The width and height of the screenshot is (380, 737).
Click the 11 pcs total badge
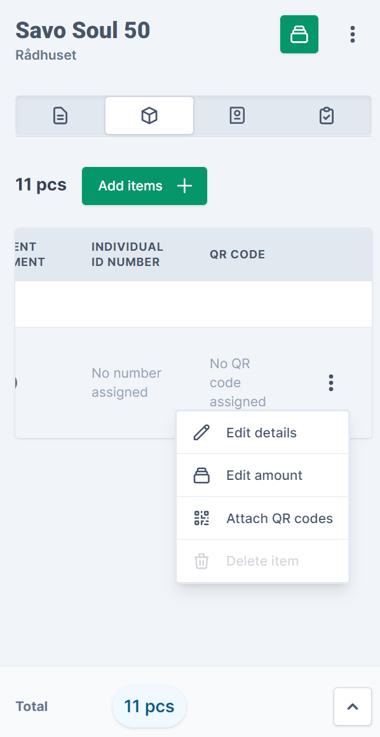click(149, 706)
